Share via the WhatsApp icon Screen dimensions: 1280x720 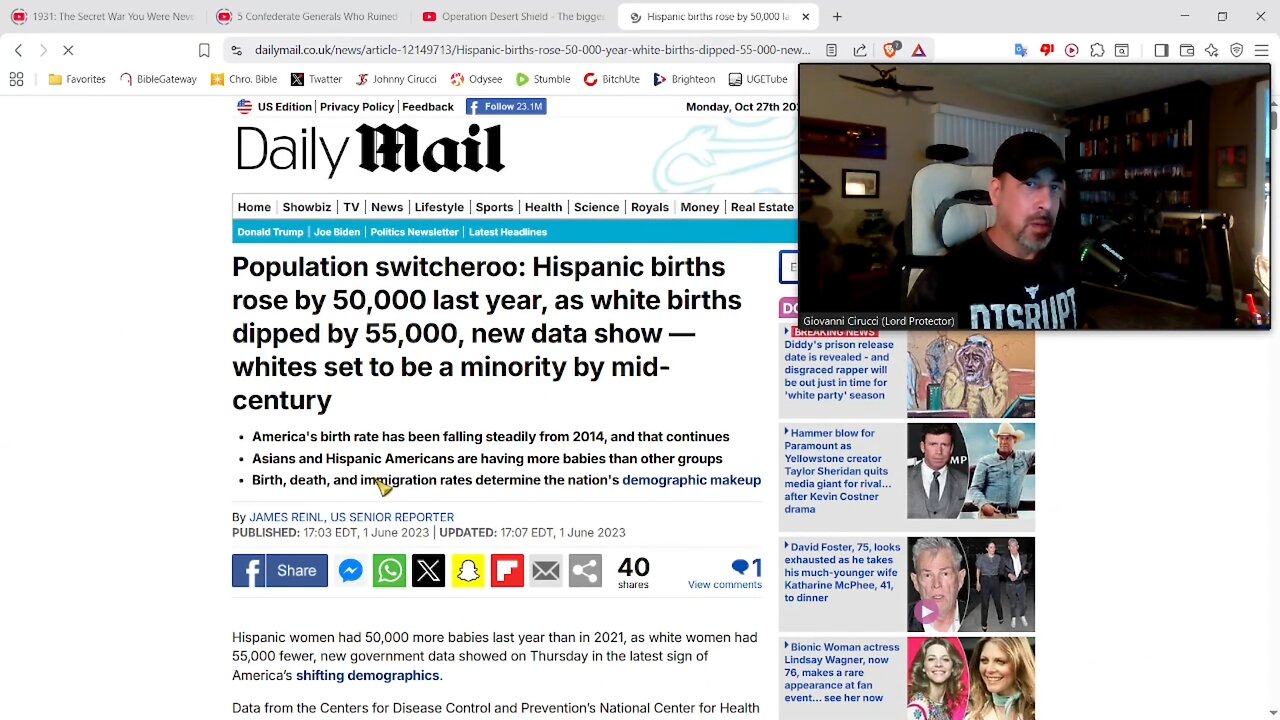click(389, 570)
